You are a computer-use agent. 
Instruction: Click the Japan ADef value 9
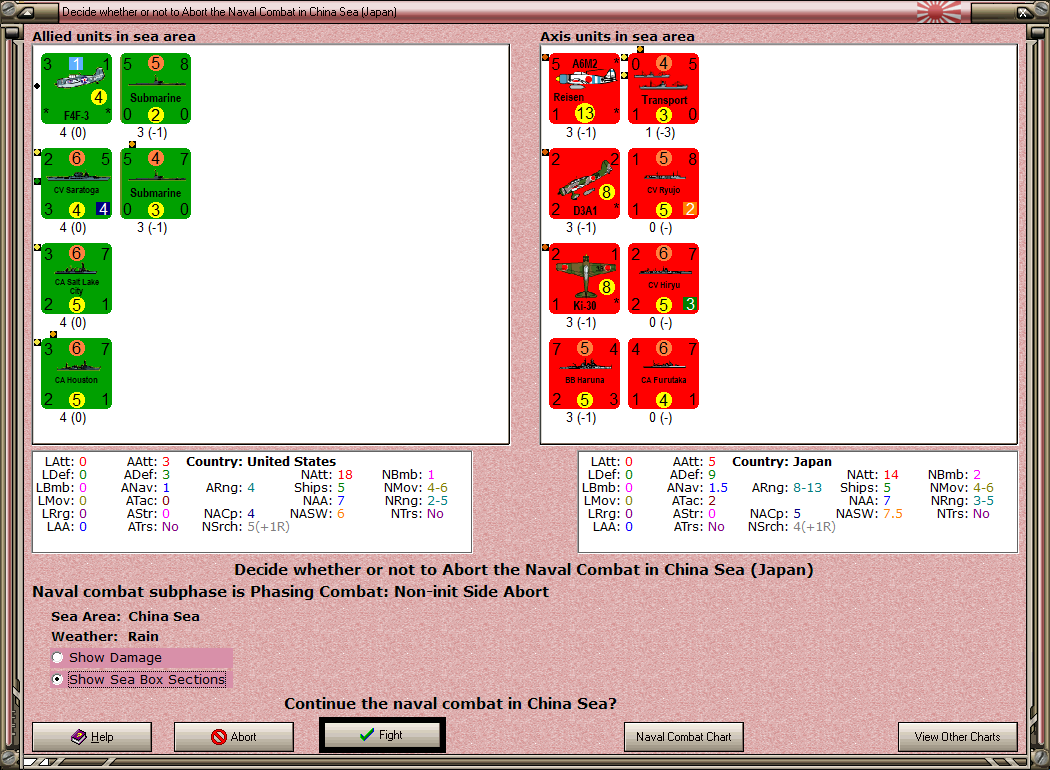pyautogui.click(x=712, y=474)
